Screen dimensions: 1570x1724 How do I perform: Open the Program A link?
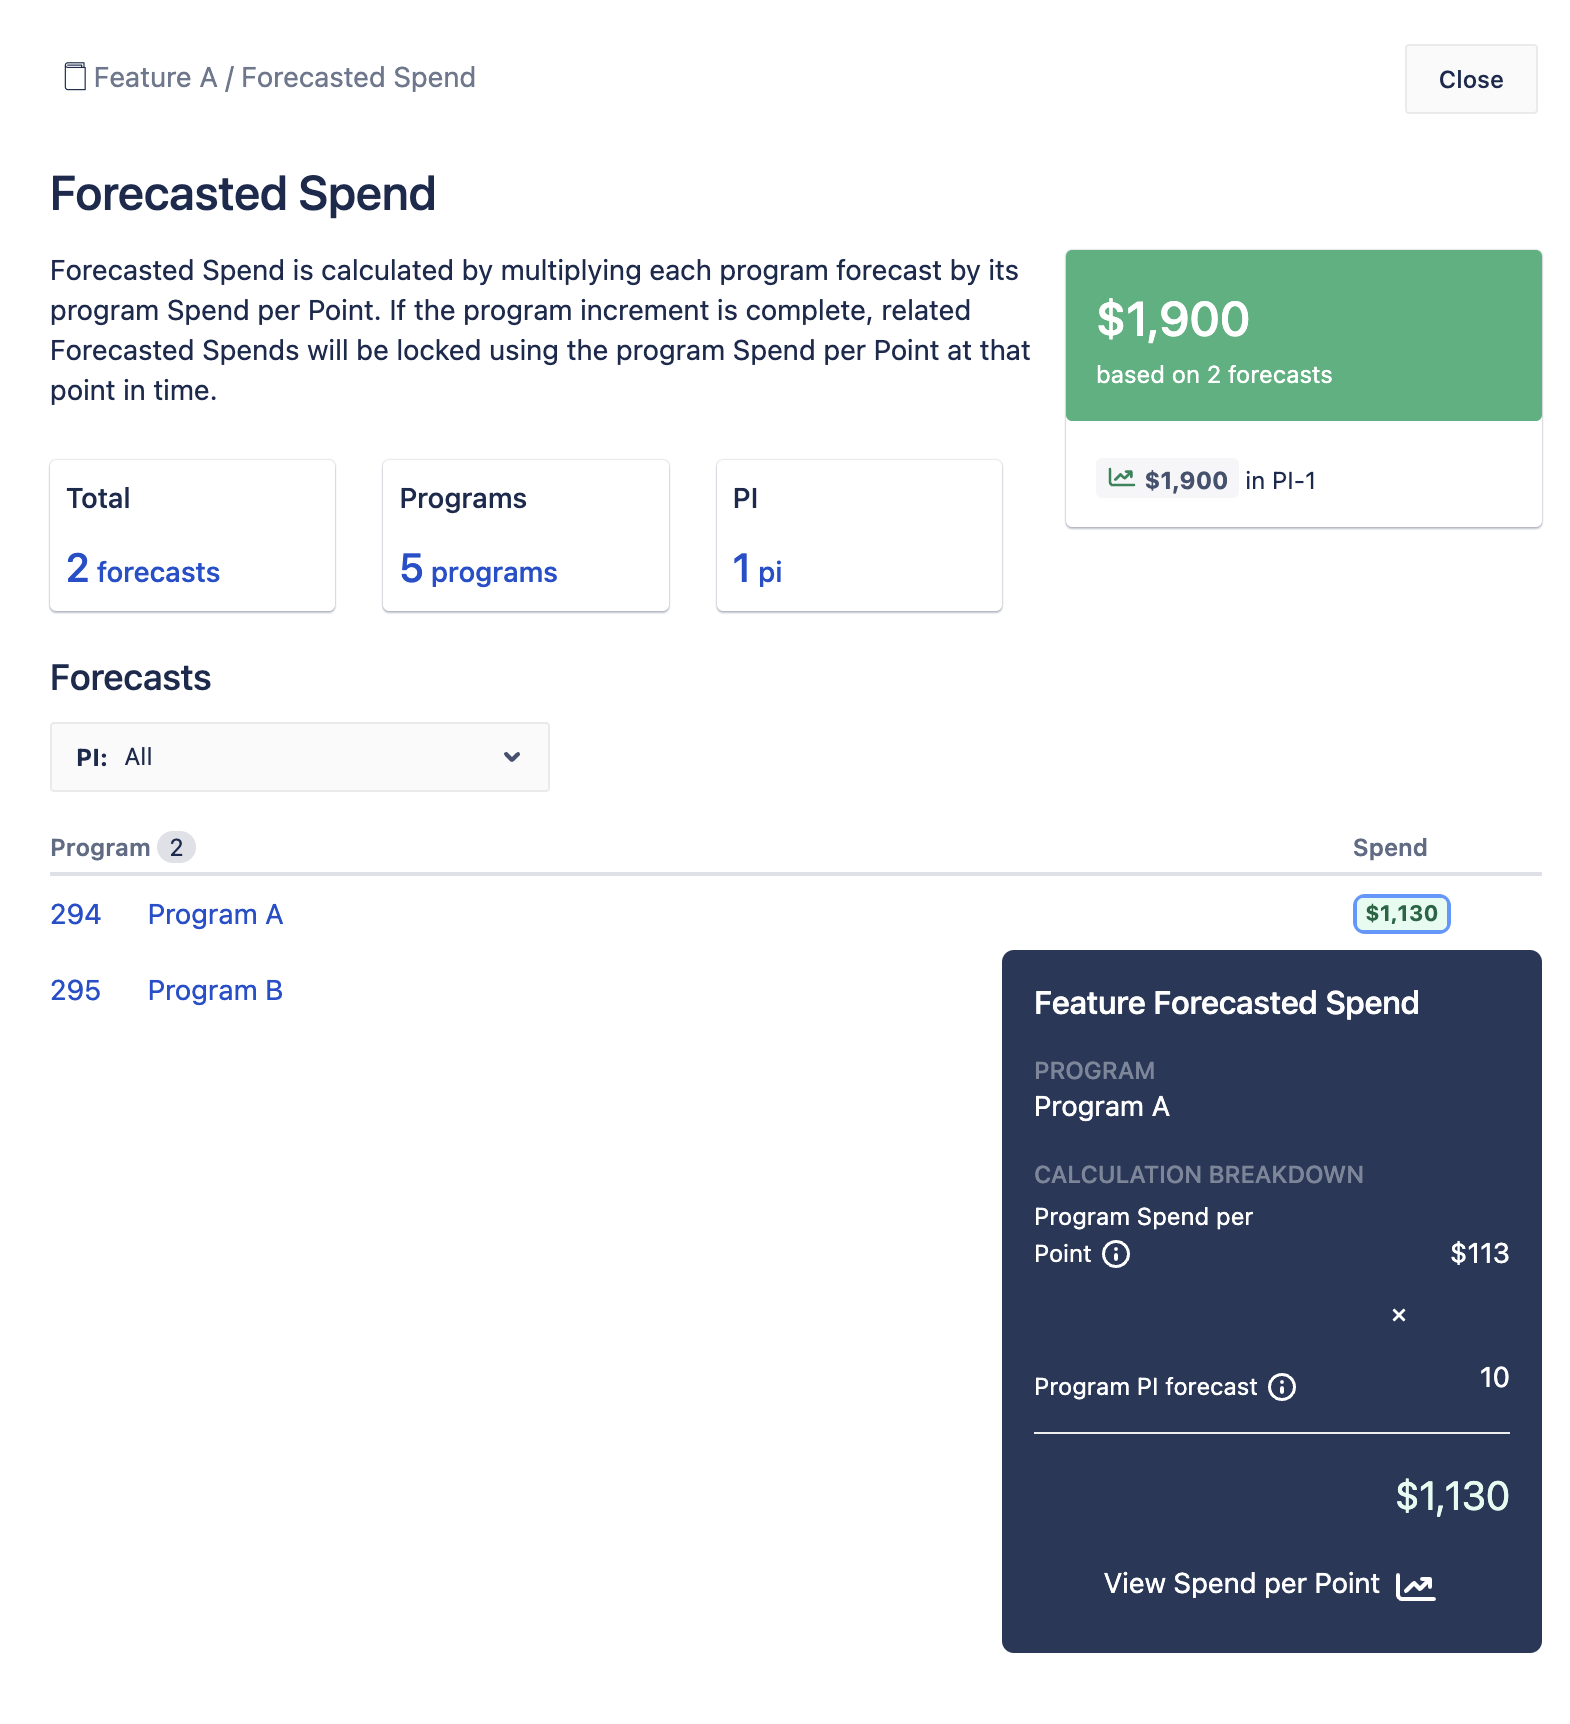click(215, 914)
